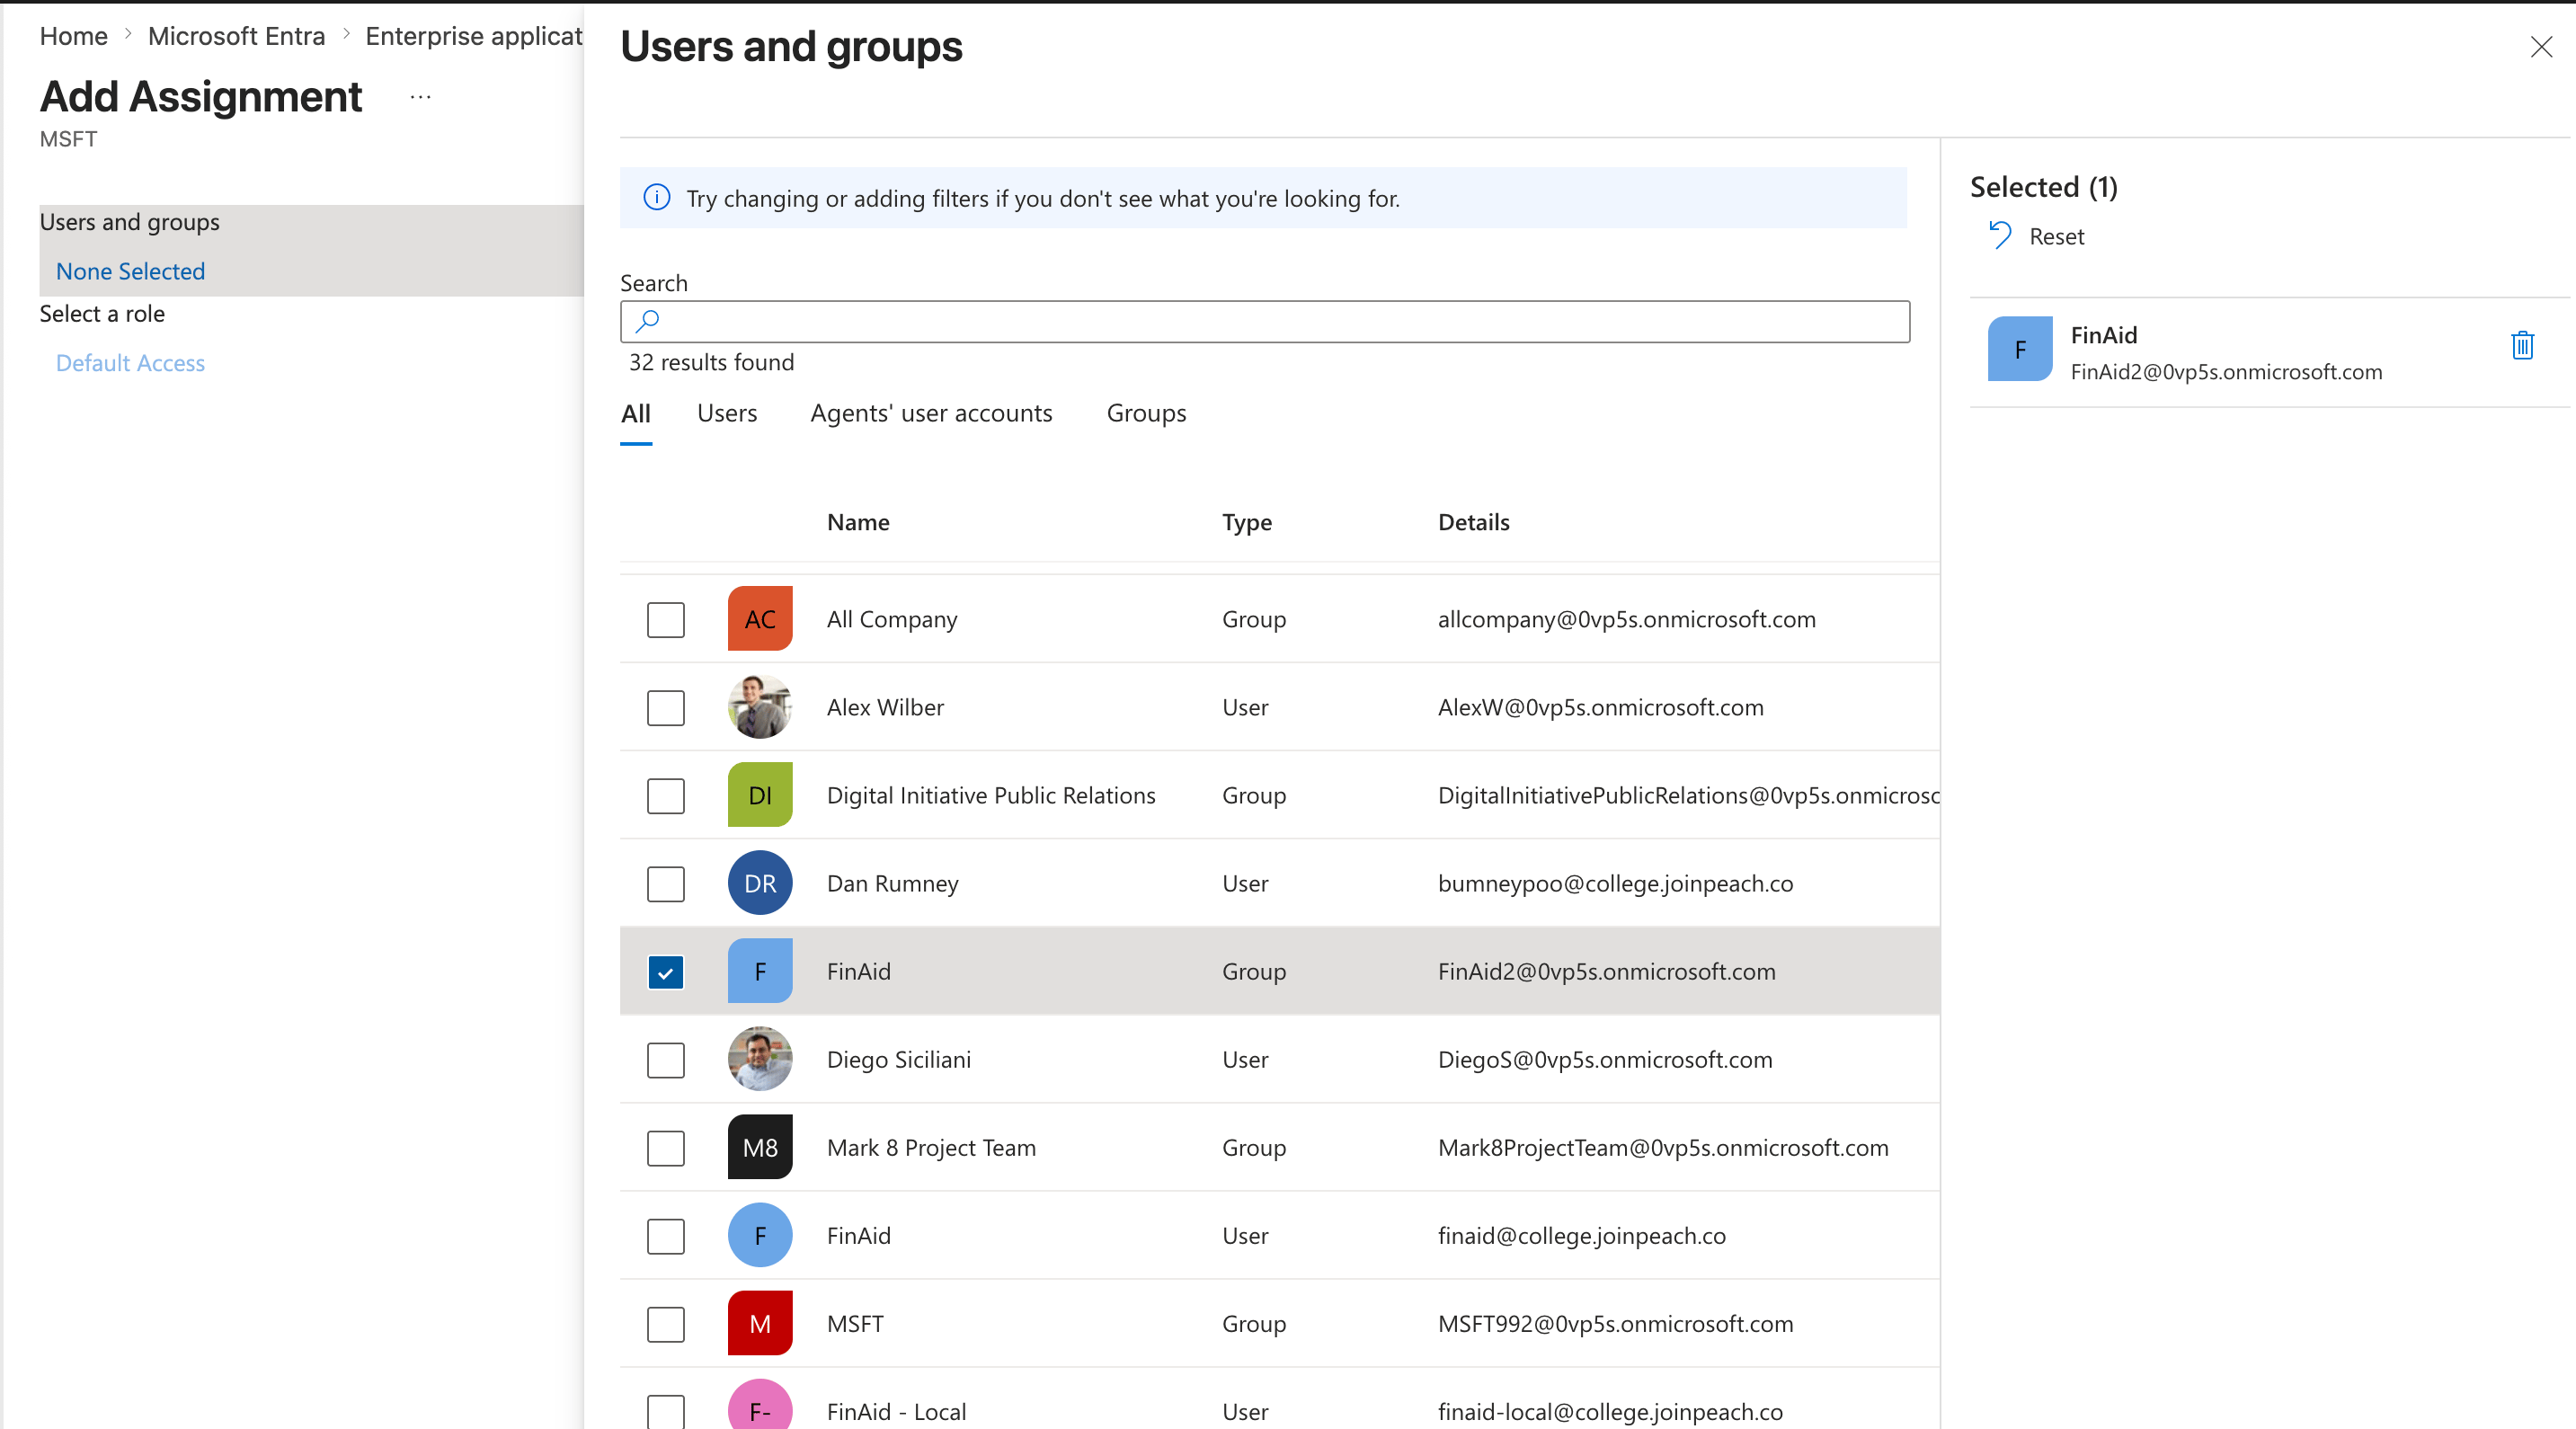The image size is (2576, 1429).
Task: Click MSFT992@0vp5s.onmicrosoft.com details
Action: point(1615,1323)
